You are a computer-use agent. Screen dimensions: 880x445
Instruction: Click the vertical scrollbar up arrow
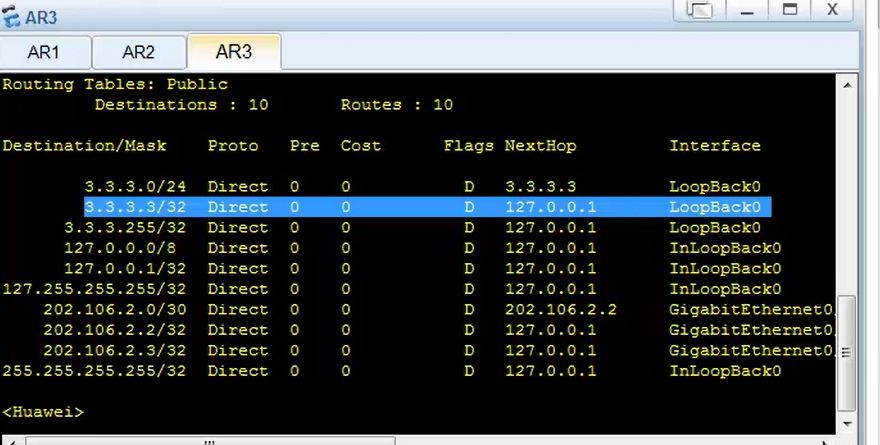pos(847,86)
